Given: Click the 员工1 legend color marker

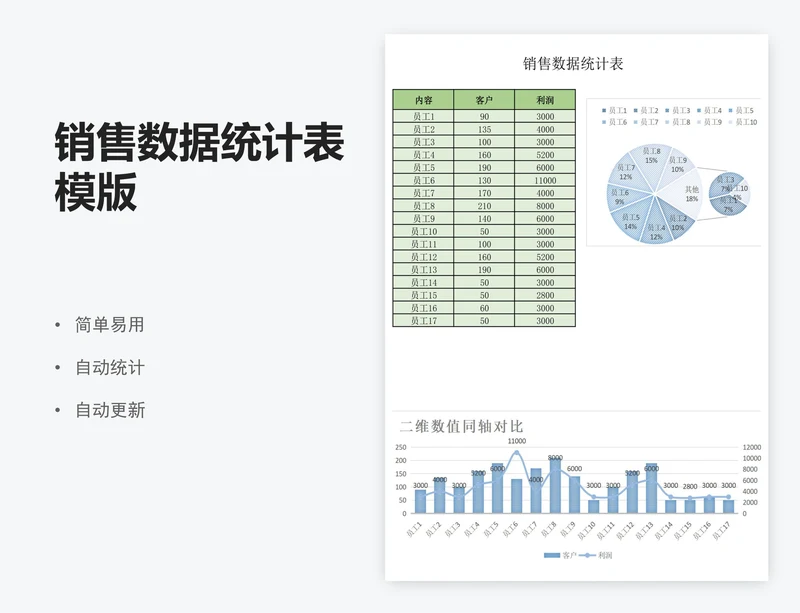Looking at the screenshot, I should [x=604, y=110].
